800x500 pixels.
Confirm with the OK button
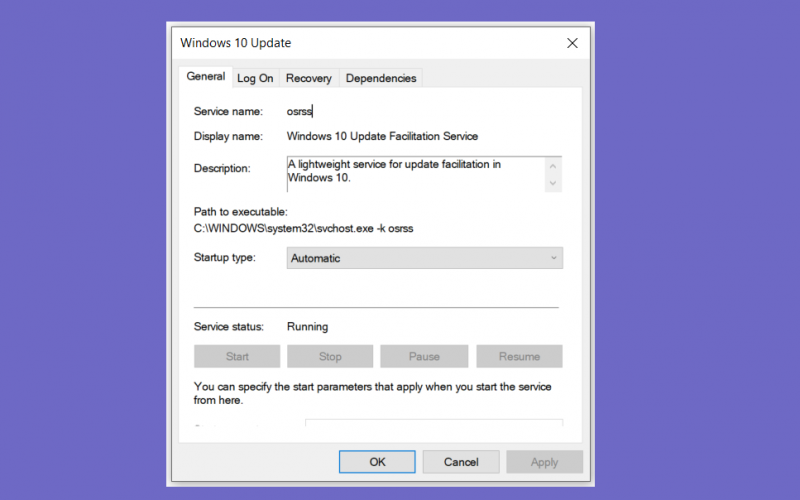tap(377, 462)
